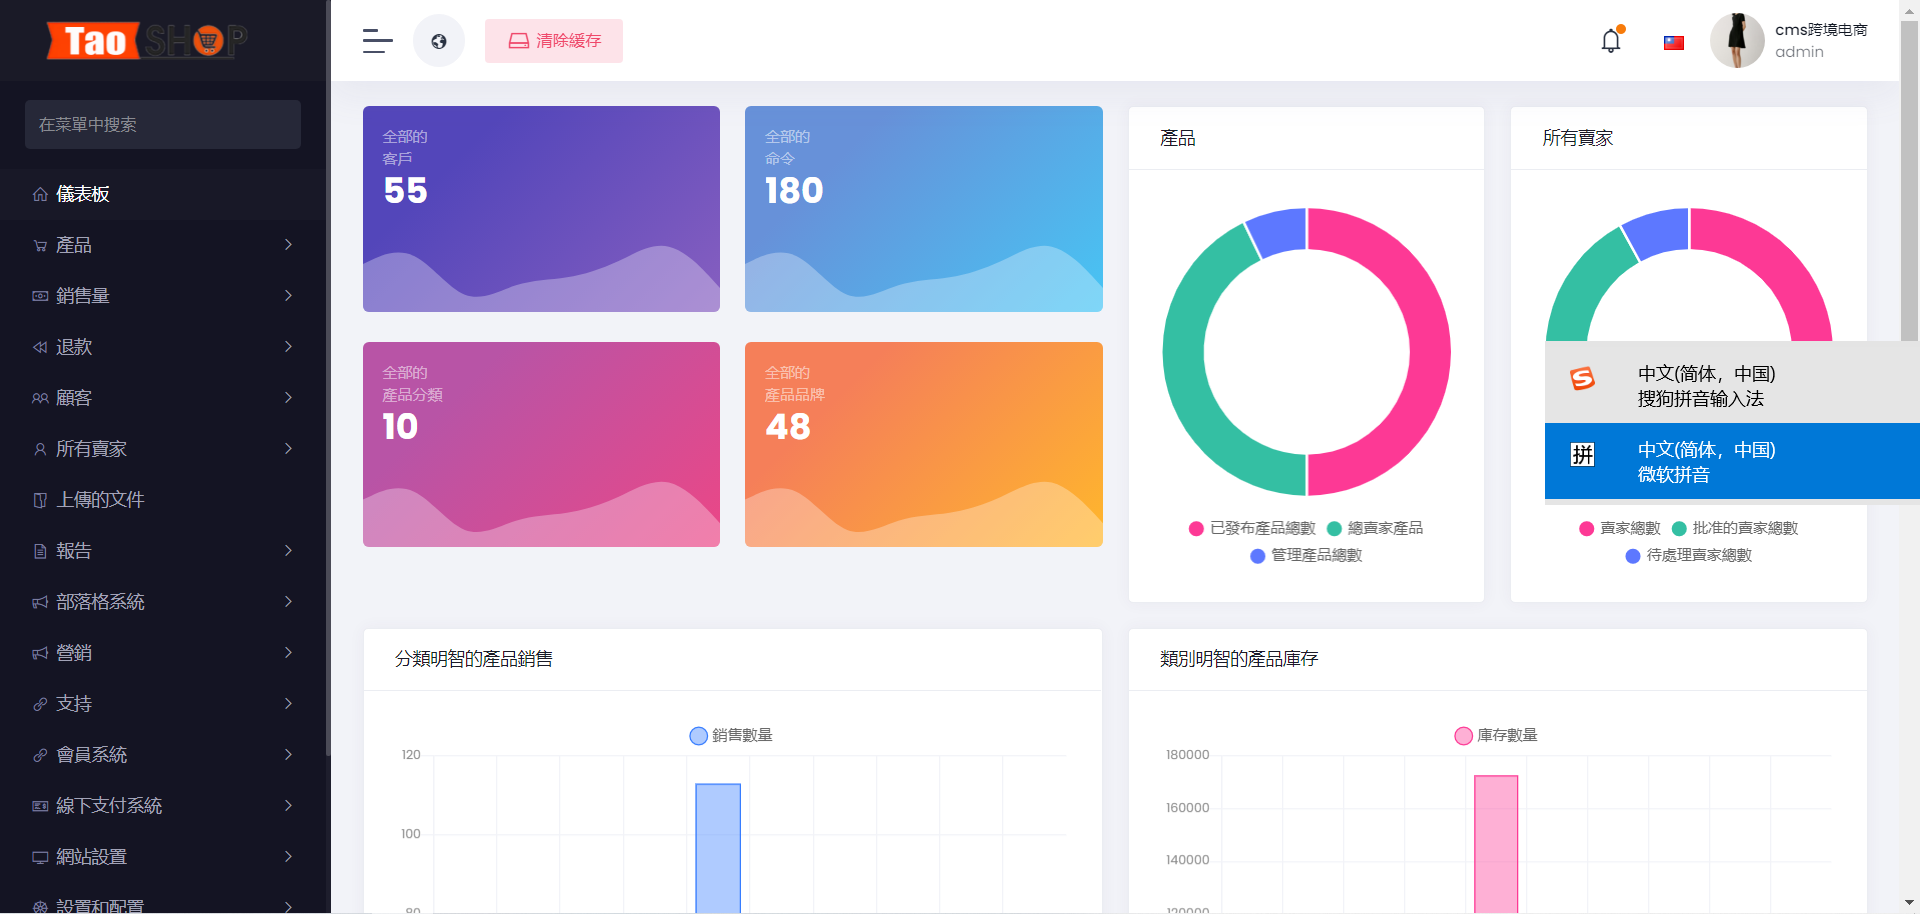This screenshot has height=914, width=1920.
Task: Open the 上傳的文件 menu item
Action: [100, 500]
